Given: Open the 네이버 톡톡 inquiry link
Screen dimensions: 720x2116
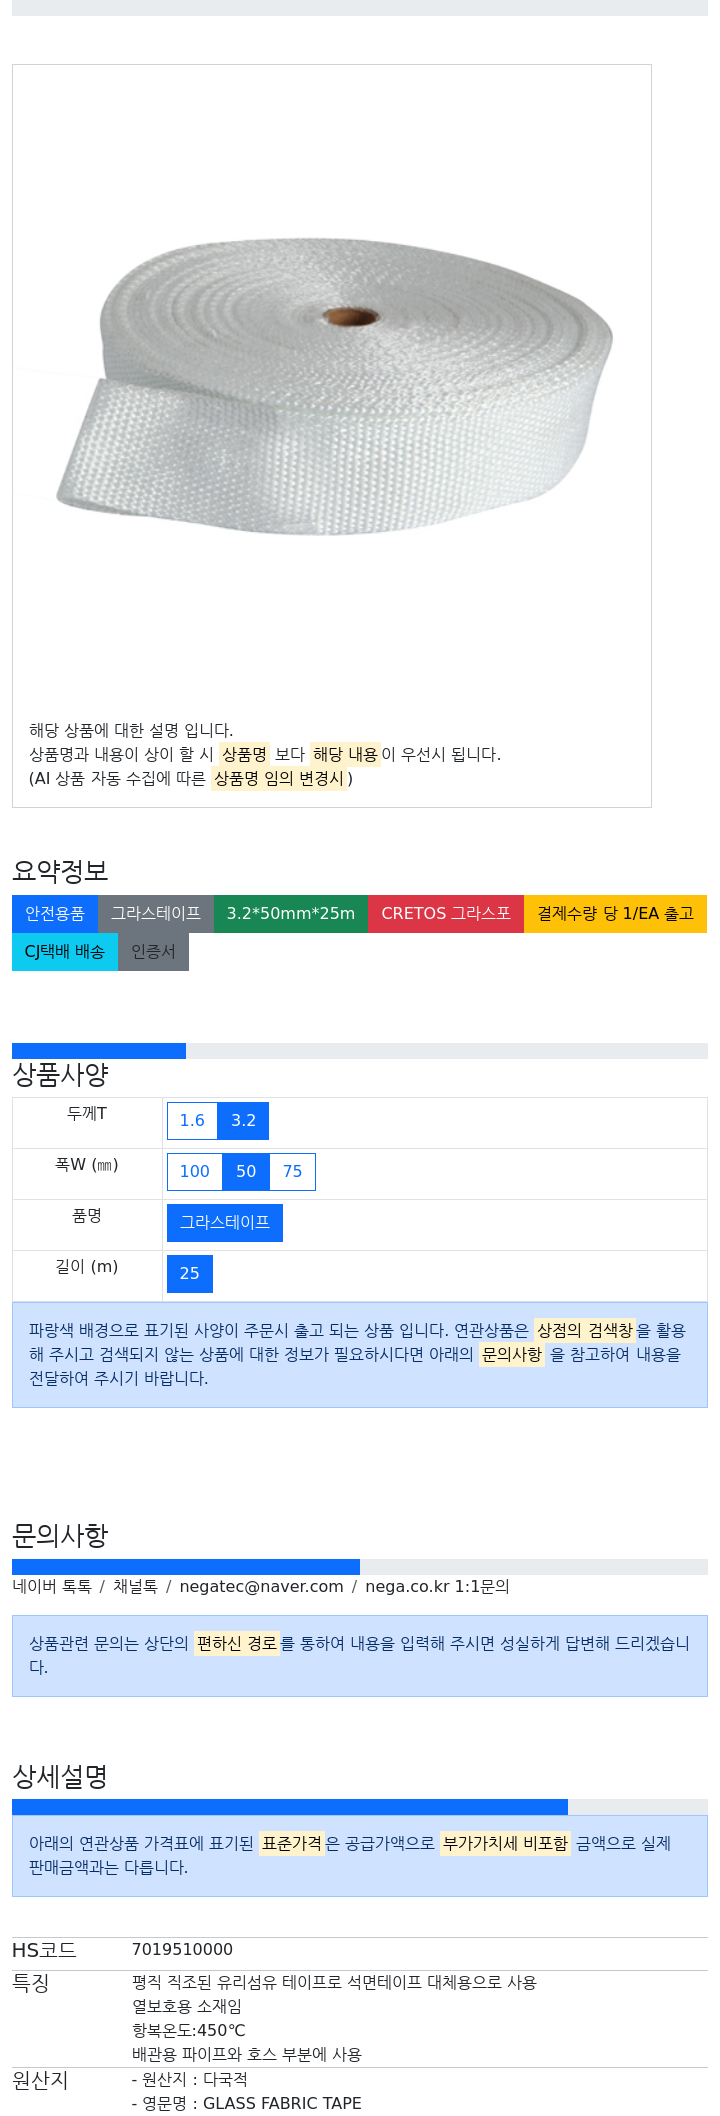Looking at the screenshot, I should point(52,1587).
